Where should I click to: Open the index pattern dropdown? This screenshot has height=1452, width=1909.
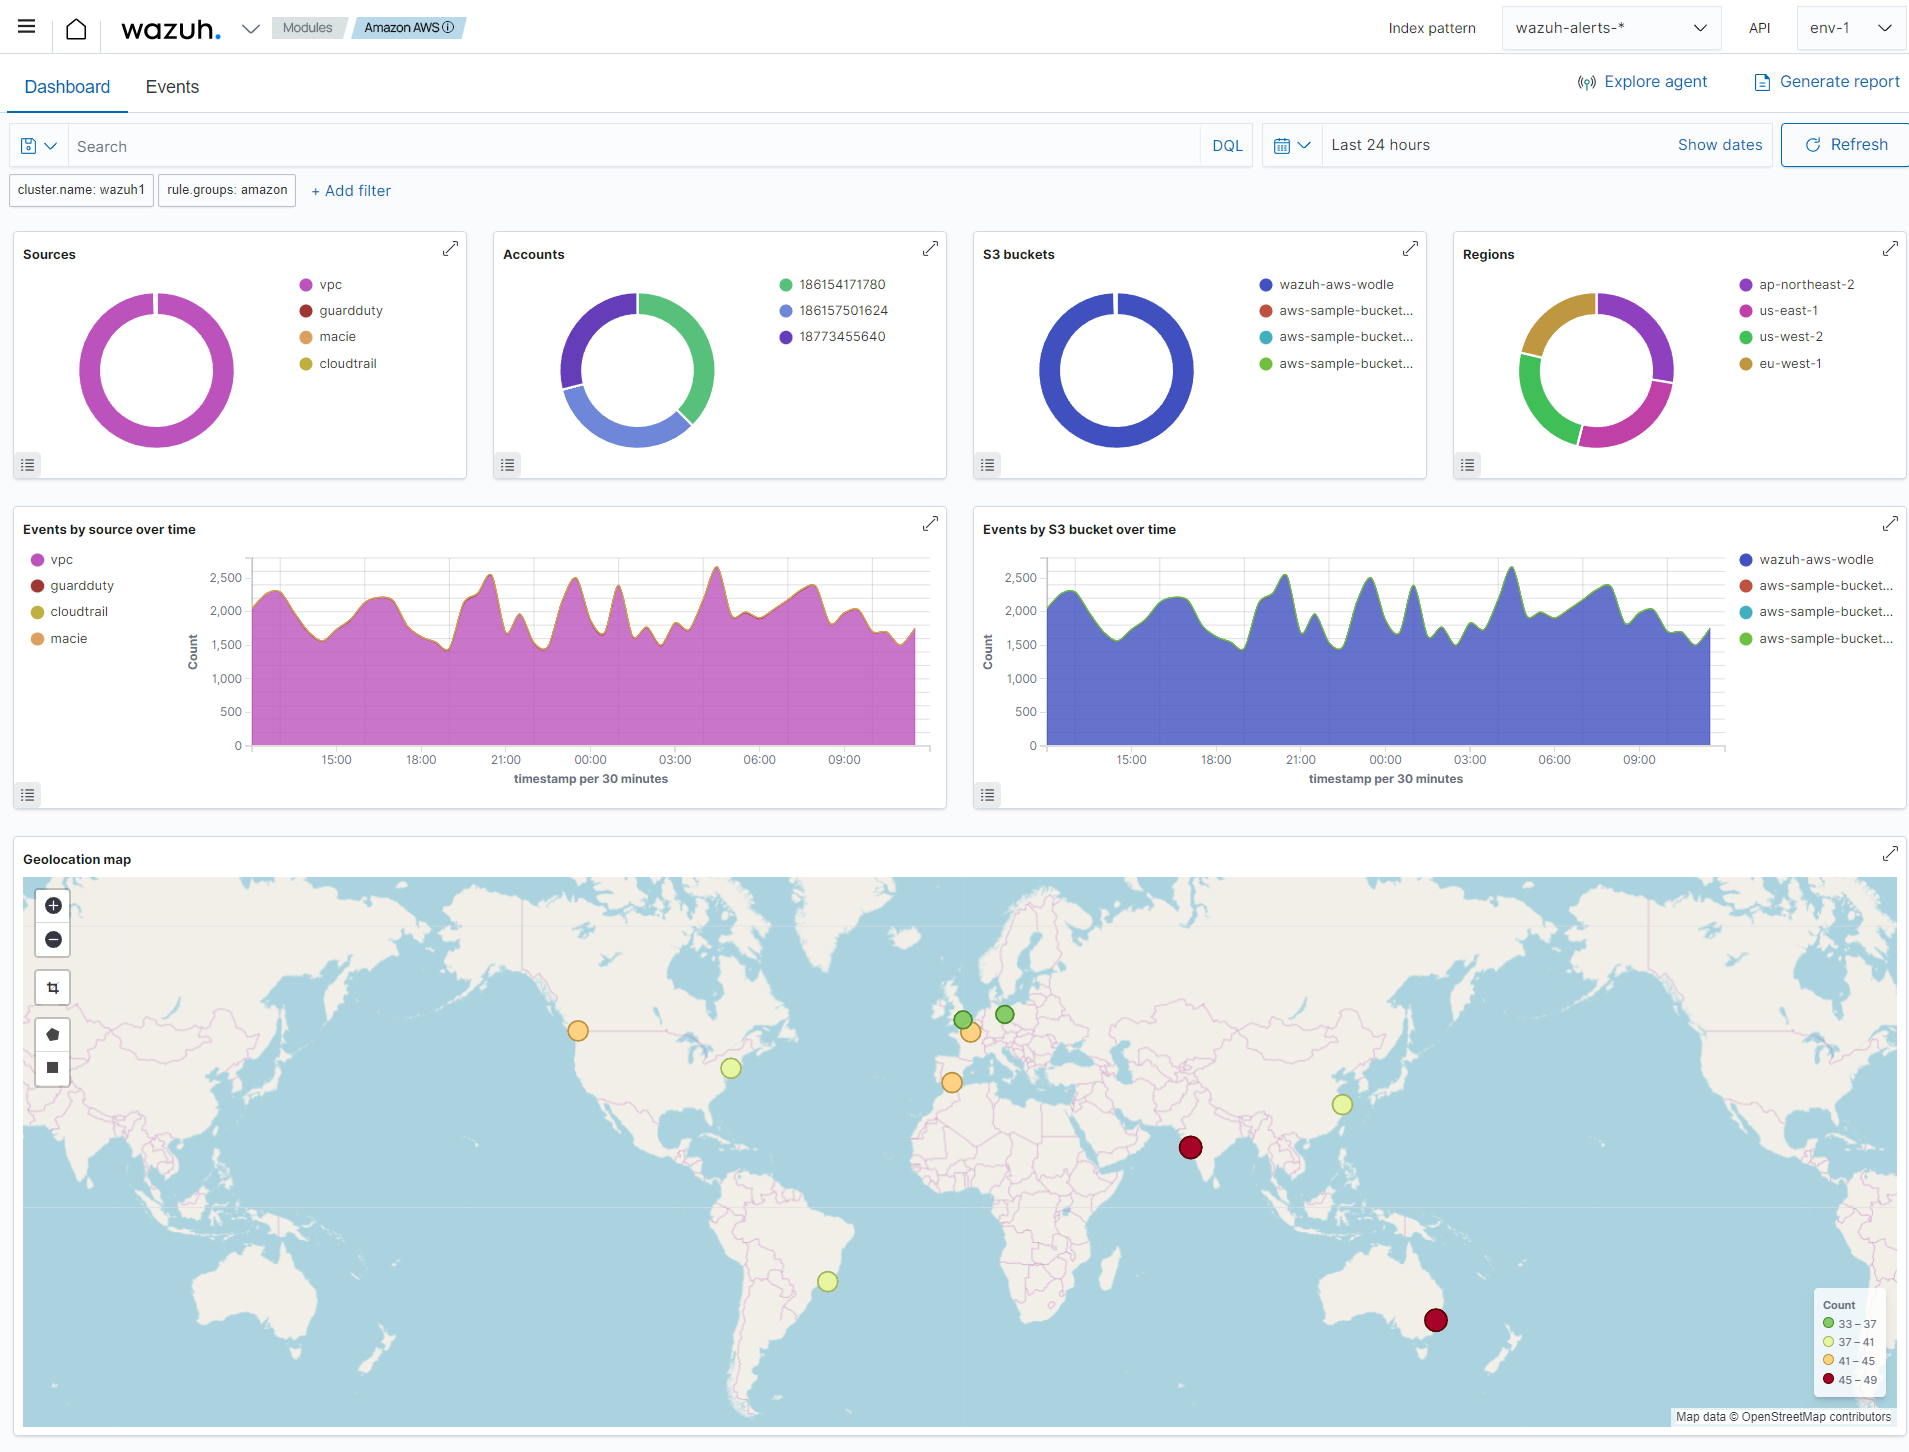[x=1610, y=28]
